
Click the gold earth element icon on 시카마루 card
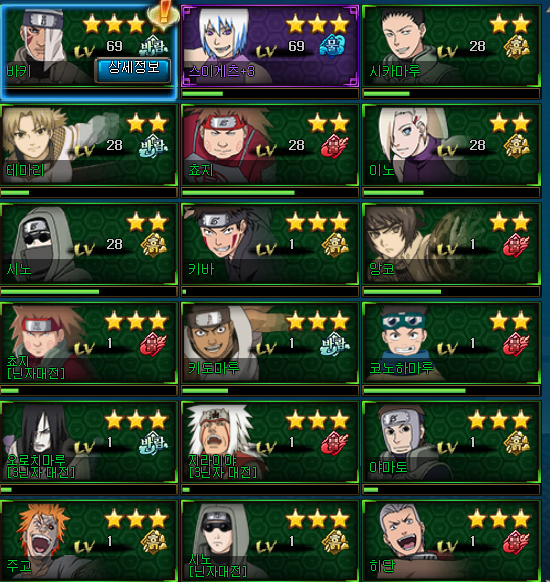(516, 47)
